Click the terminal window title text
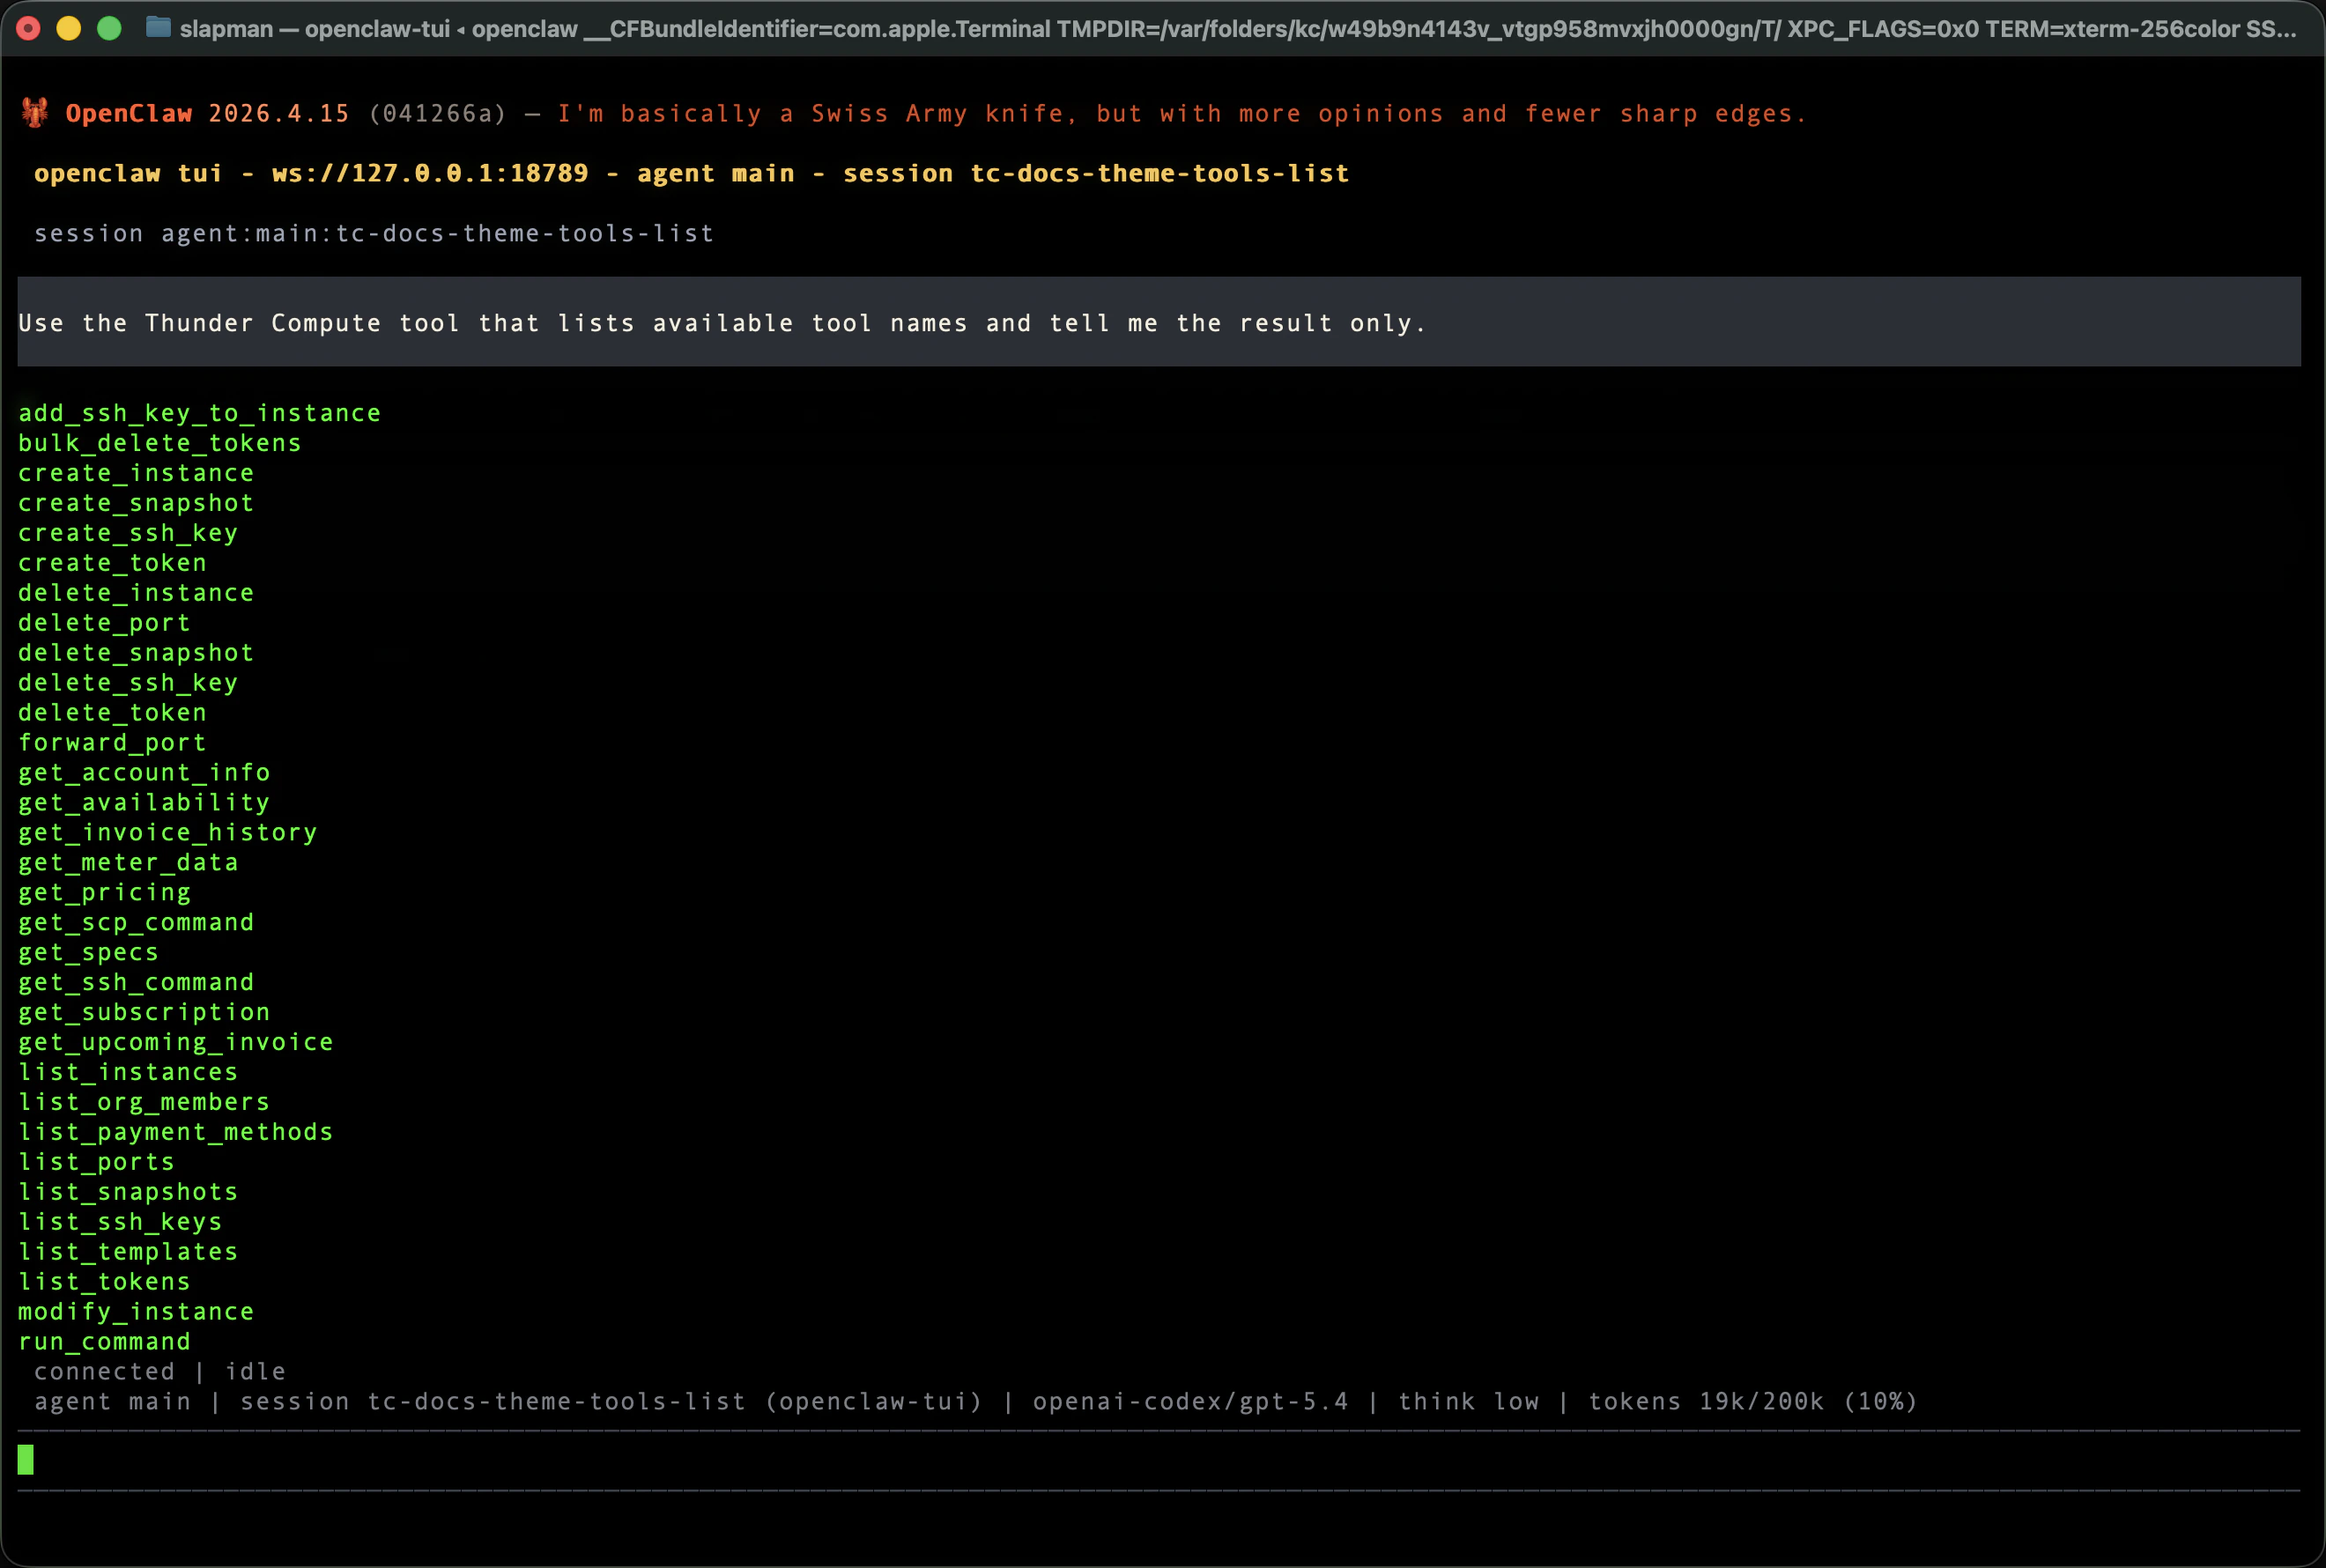The width and height of the screenshot is (2326, 1568). (1238, 29)
